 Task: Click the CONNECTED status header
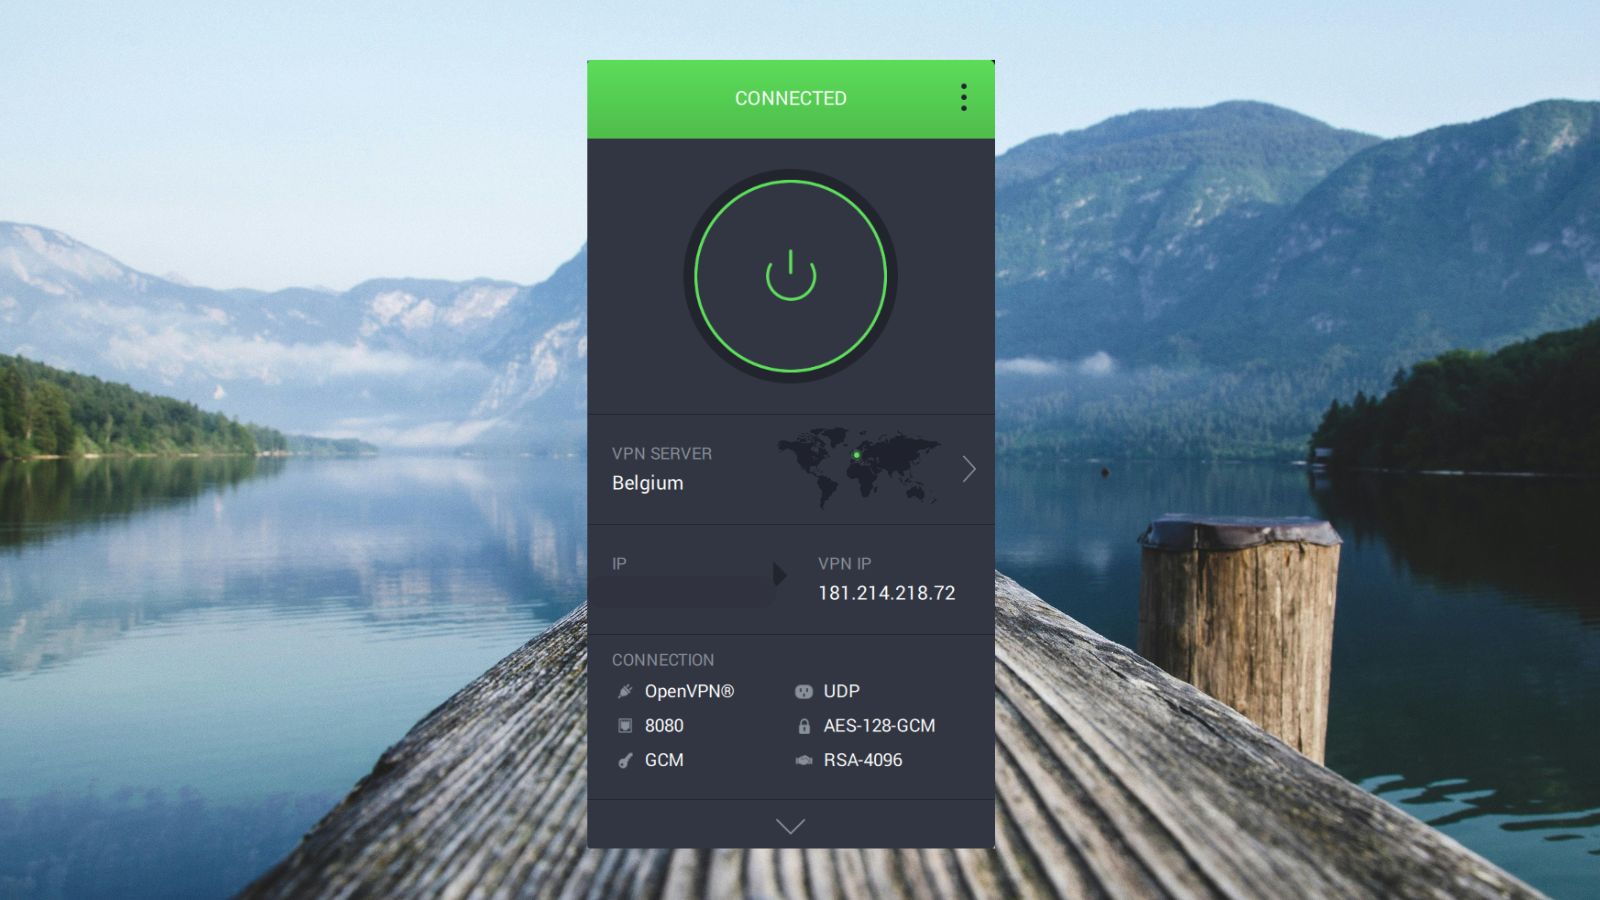(791, 97)
